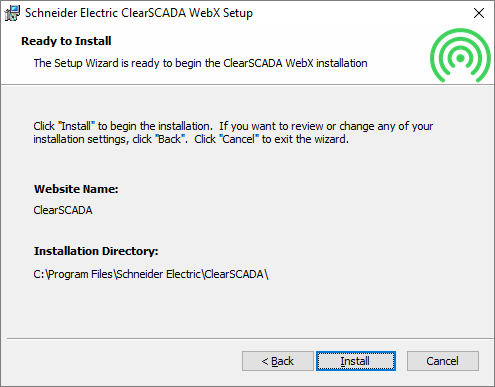This screenshot has height=387, width=495.
Task: Start installation with the Install button
Action: coord(356,361)
